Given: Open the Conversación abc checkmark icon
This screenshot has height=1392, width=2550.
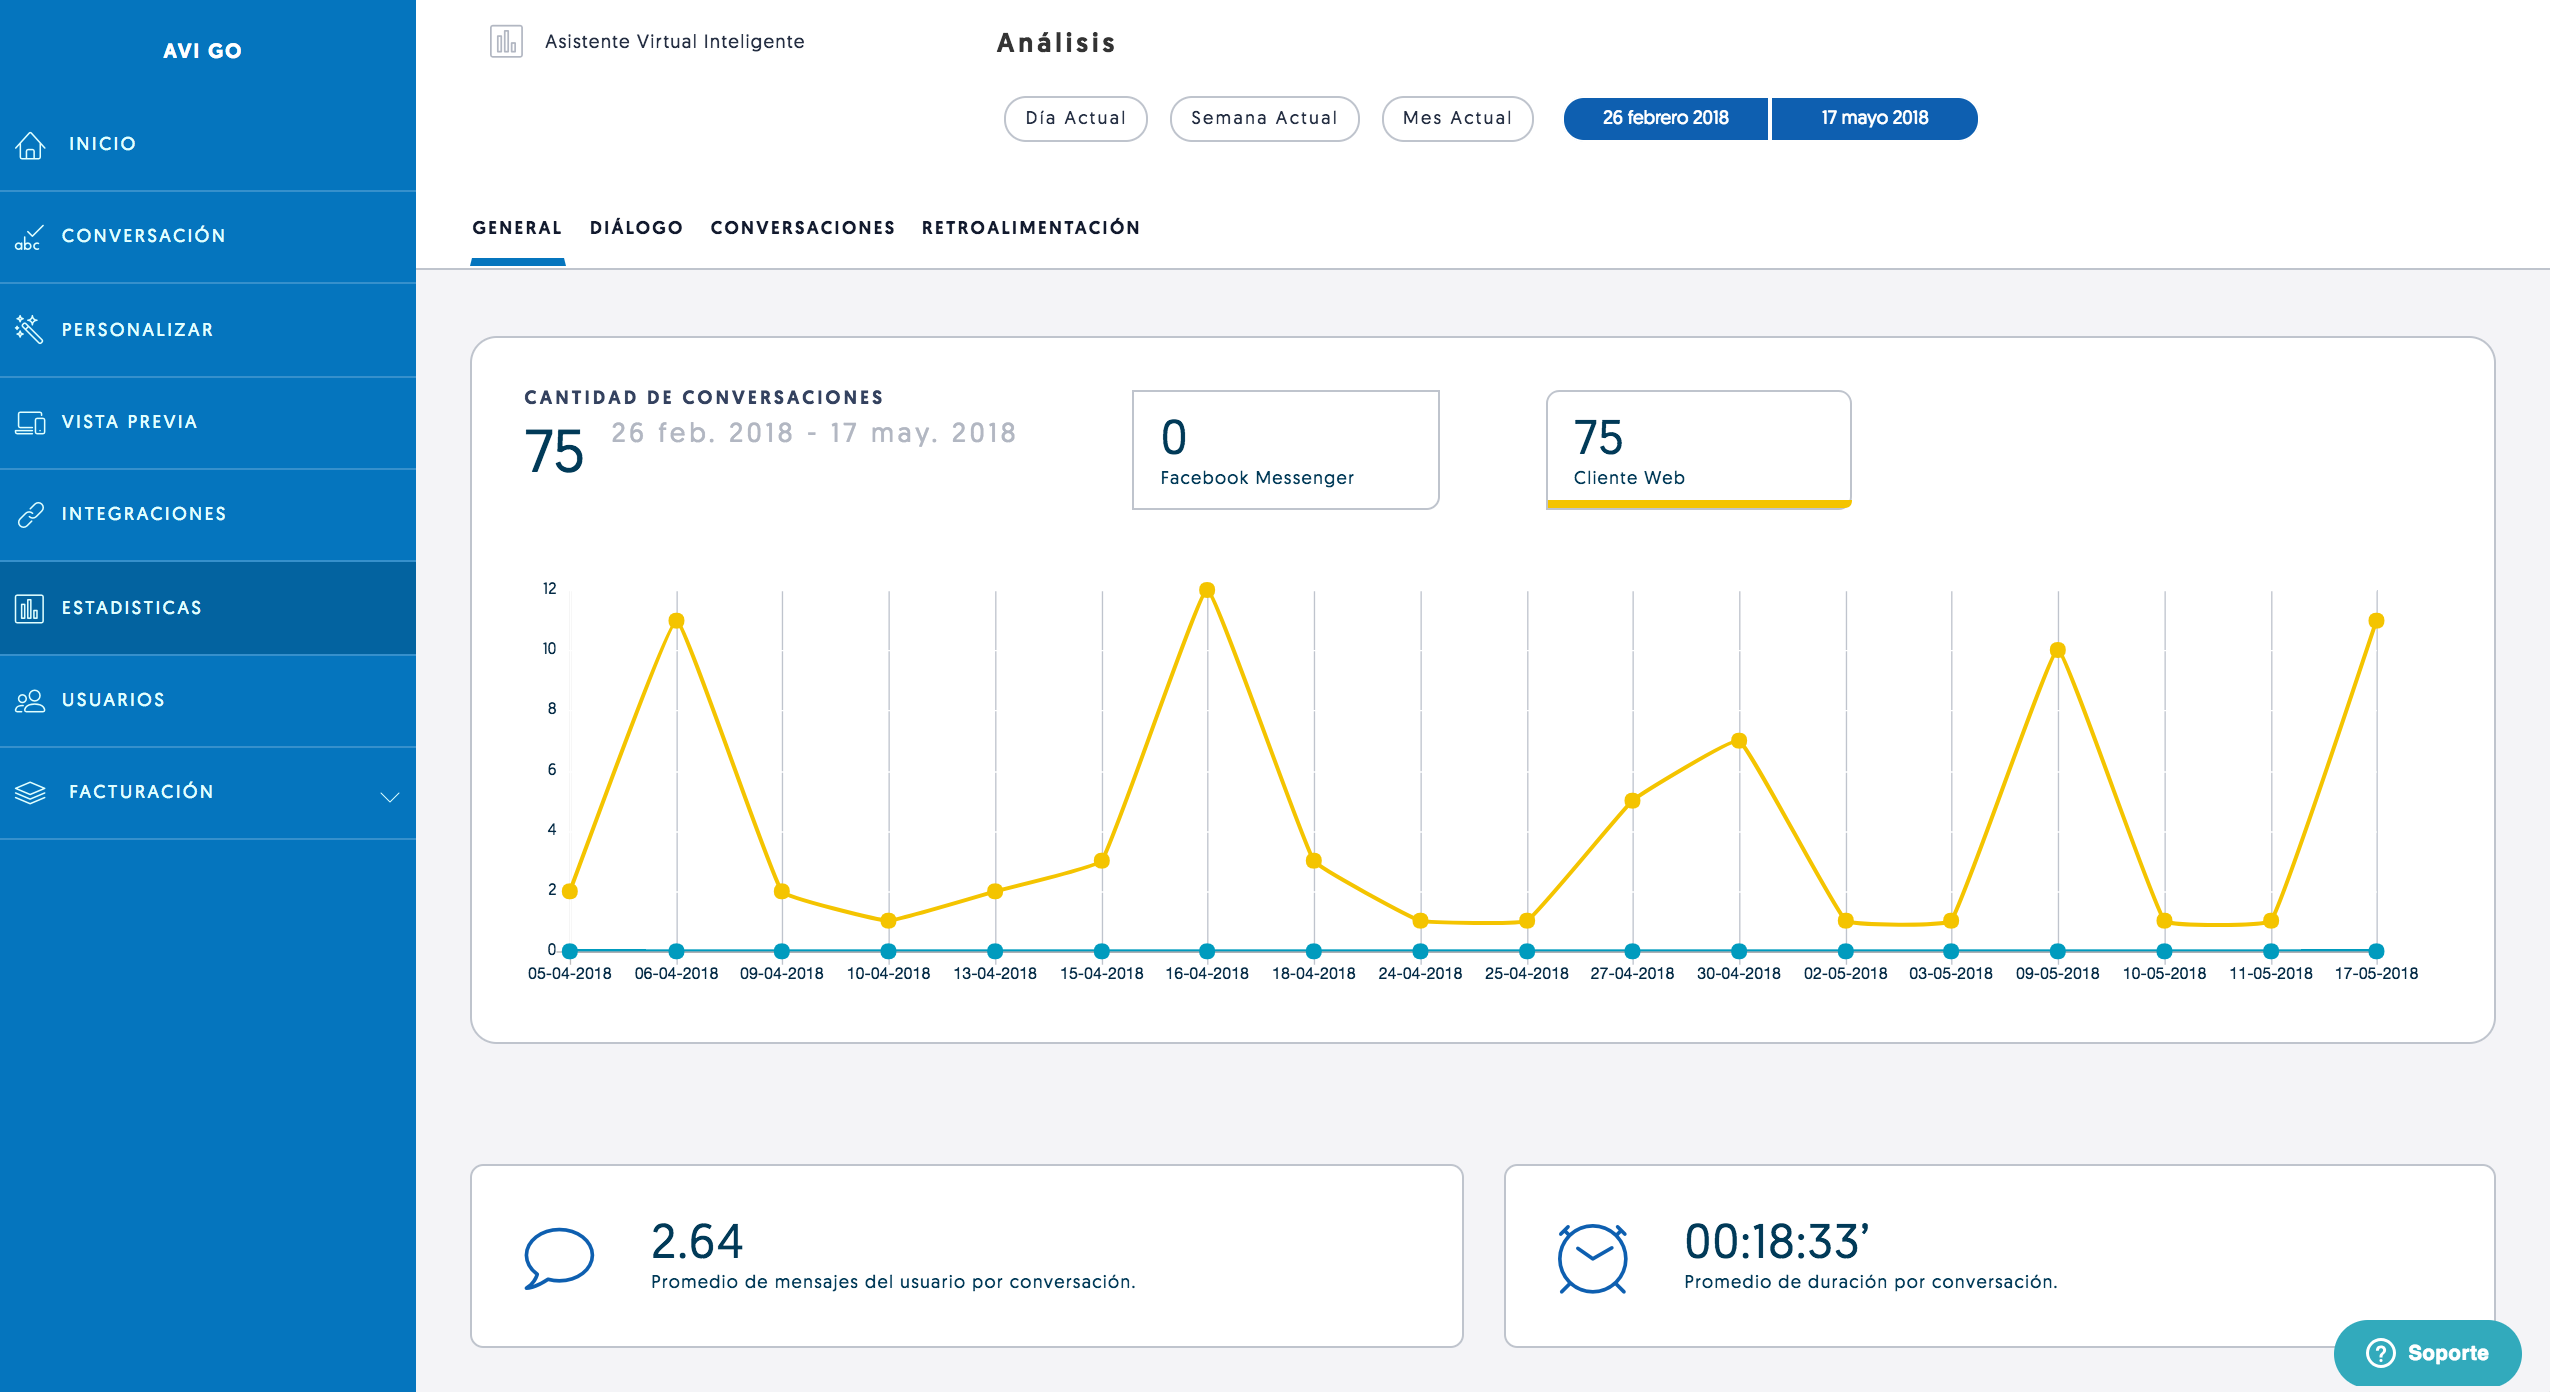Looking at the screenshot, I should [28, 237].
